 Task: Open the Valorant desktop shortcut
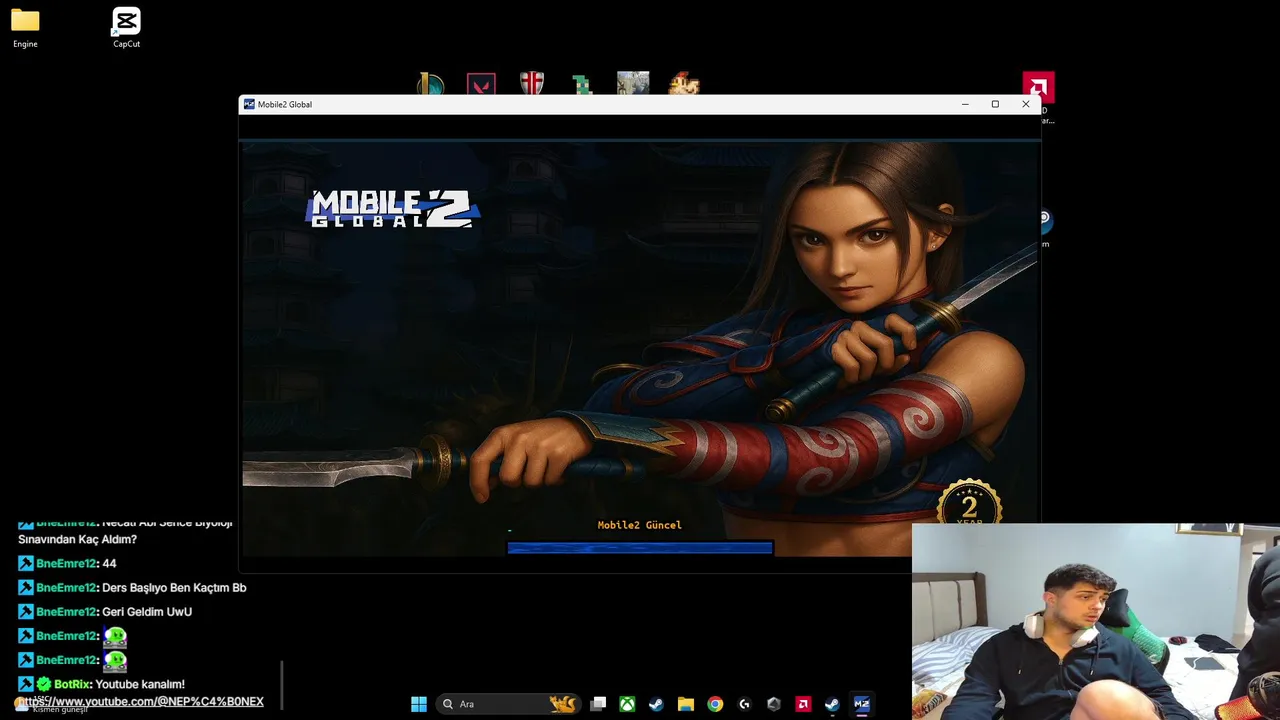click(x=481, y=84)
